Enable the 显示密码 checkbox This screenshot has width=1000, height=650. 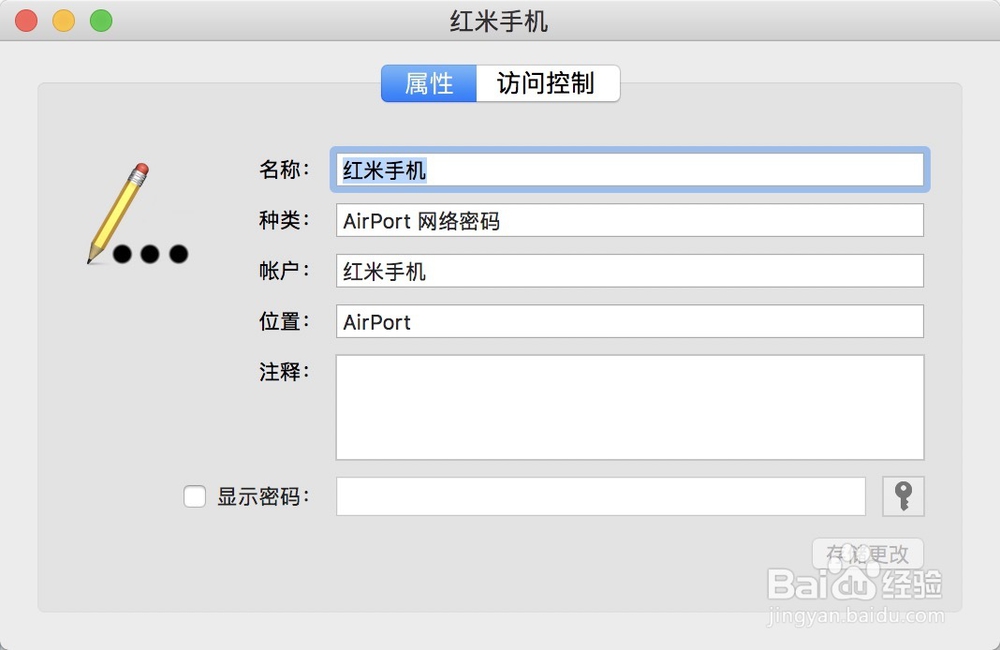tap(195, 496)
